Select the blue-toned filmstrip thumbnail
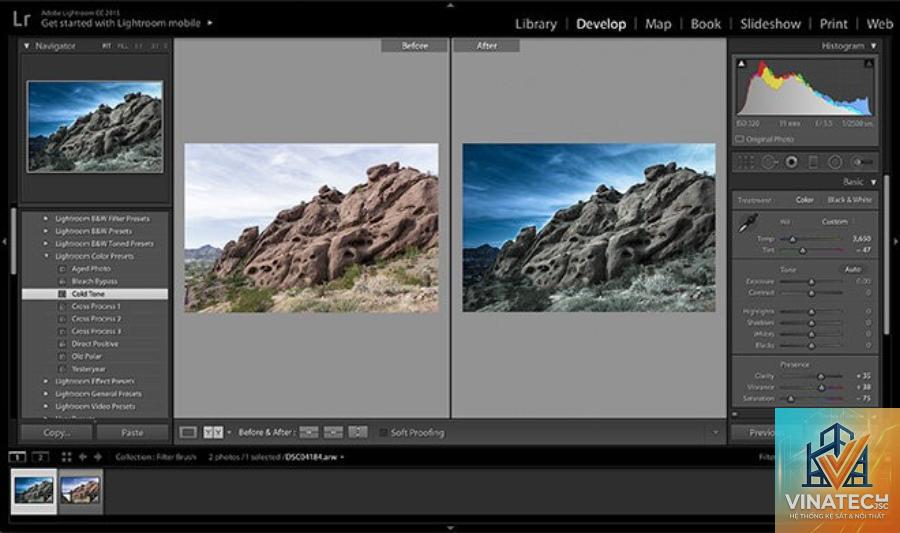Image resolution: width=900 pixels, height=533 pixels. tap(34, 491)
